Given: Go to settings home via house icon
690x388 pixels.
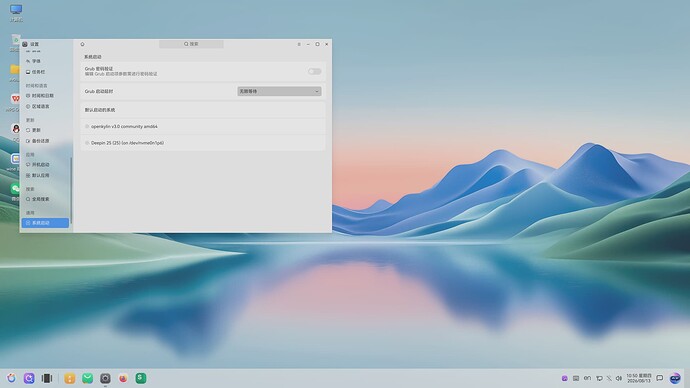Looking at the screenshot, I should 82,44.
